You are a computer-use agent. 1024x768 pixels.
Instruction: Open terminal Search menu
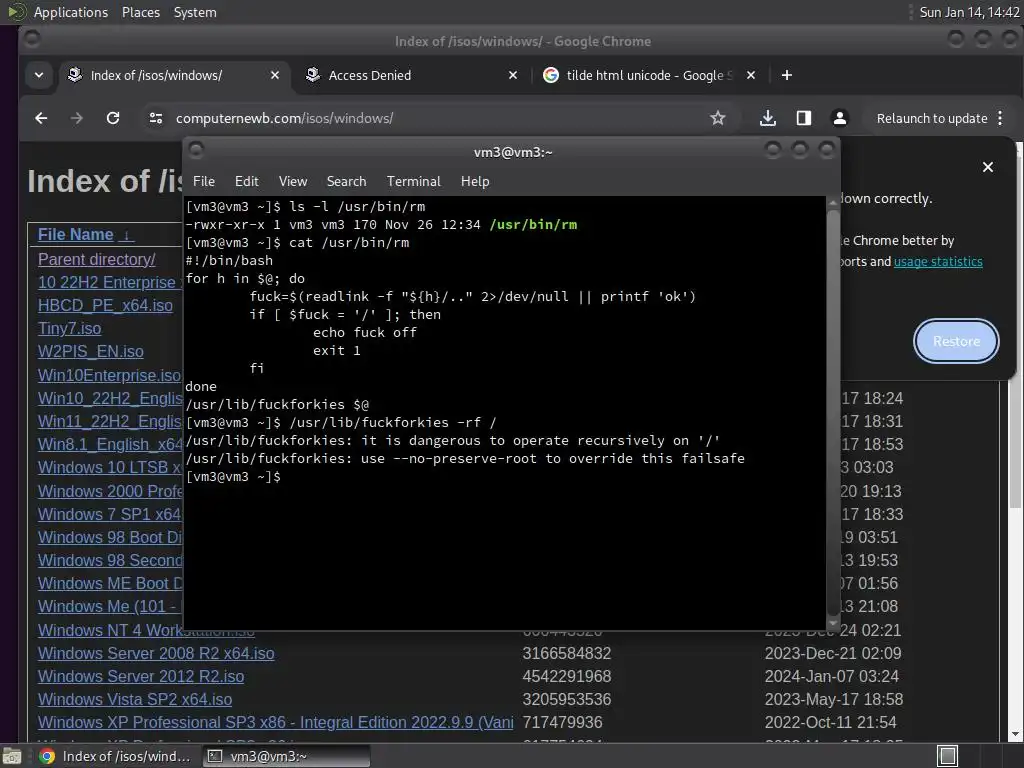pos(346,182)
